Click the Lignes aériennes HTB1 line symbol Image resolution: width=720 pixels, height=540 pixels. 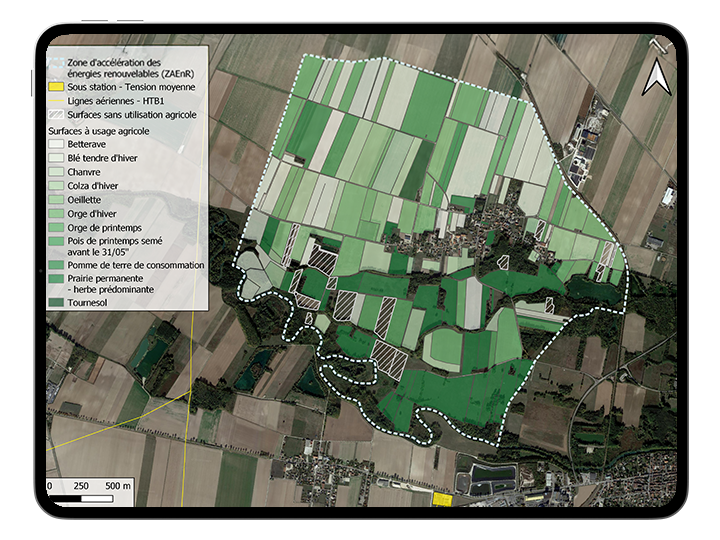point(55,101)
